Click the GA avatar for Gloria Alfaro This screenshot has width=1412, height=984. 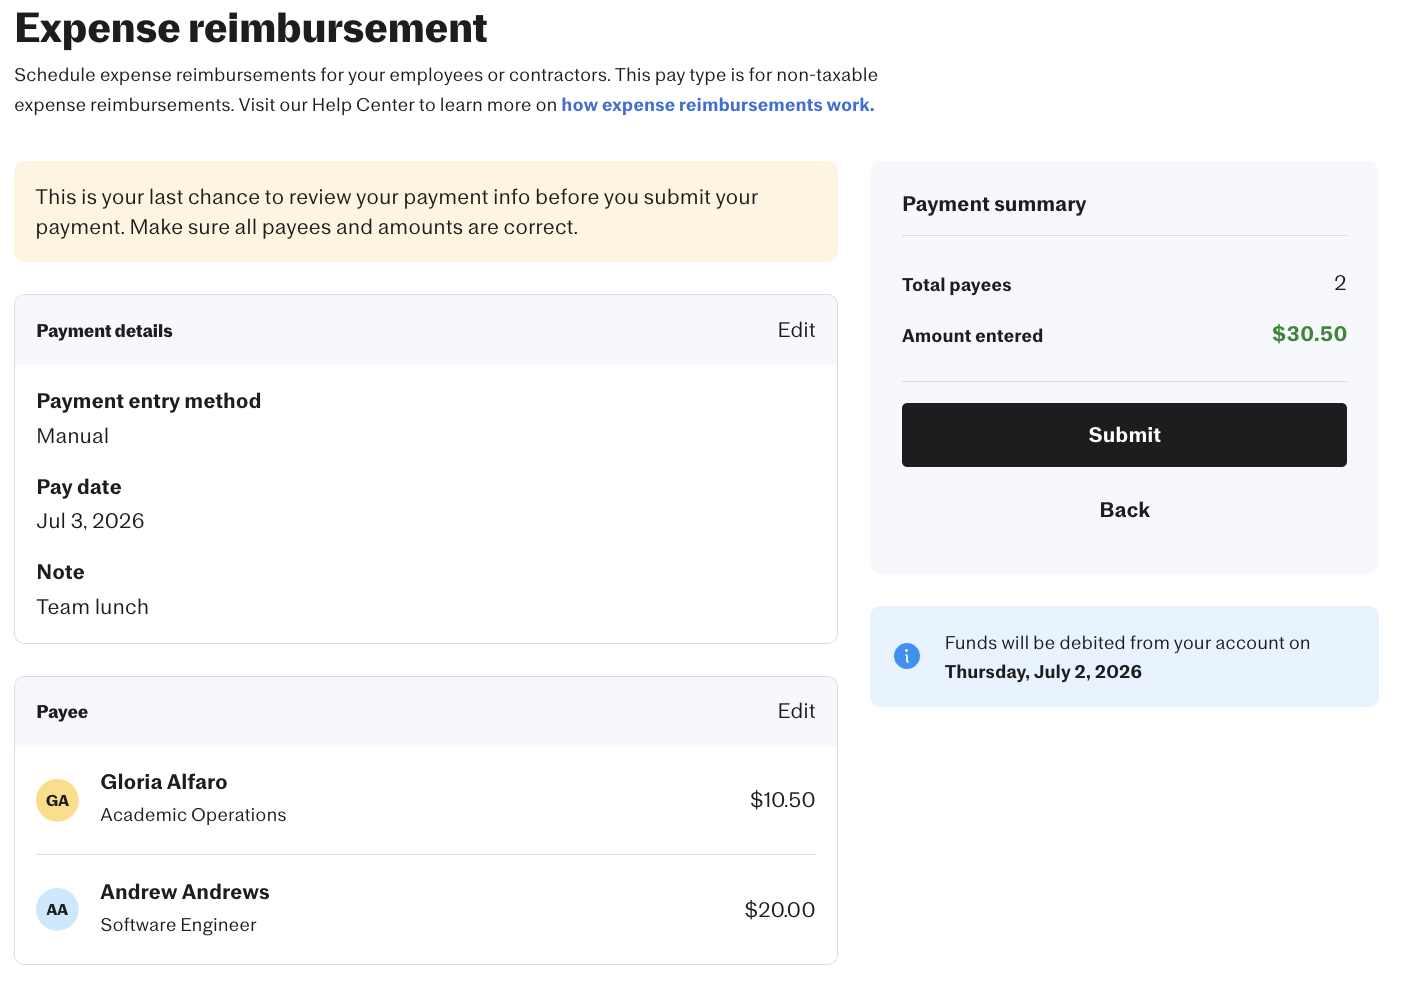pos(57,800)
